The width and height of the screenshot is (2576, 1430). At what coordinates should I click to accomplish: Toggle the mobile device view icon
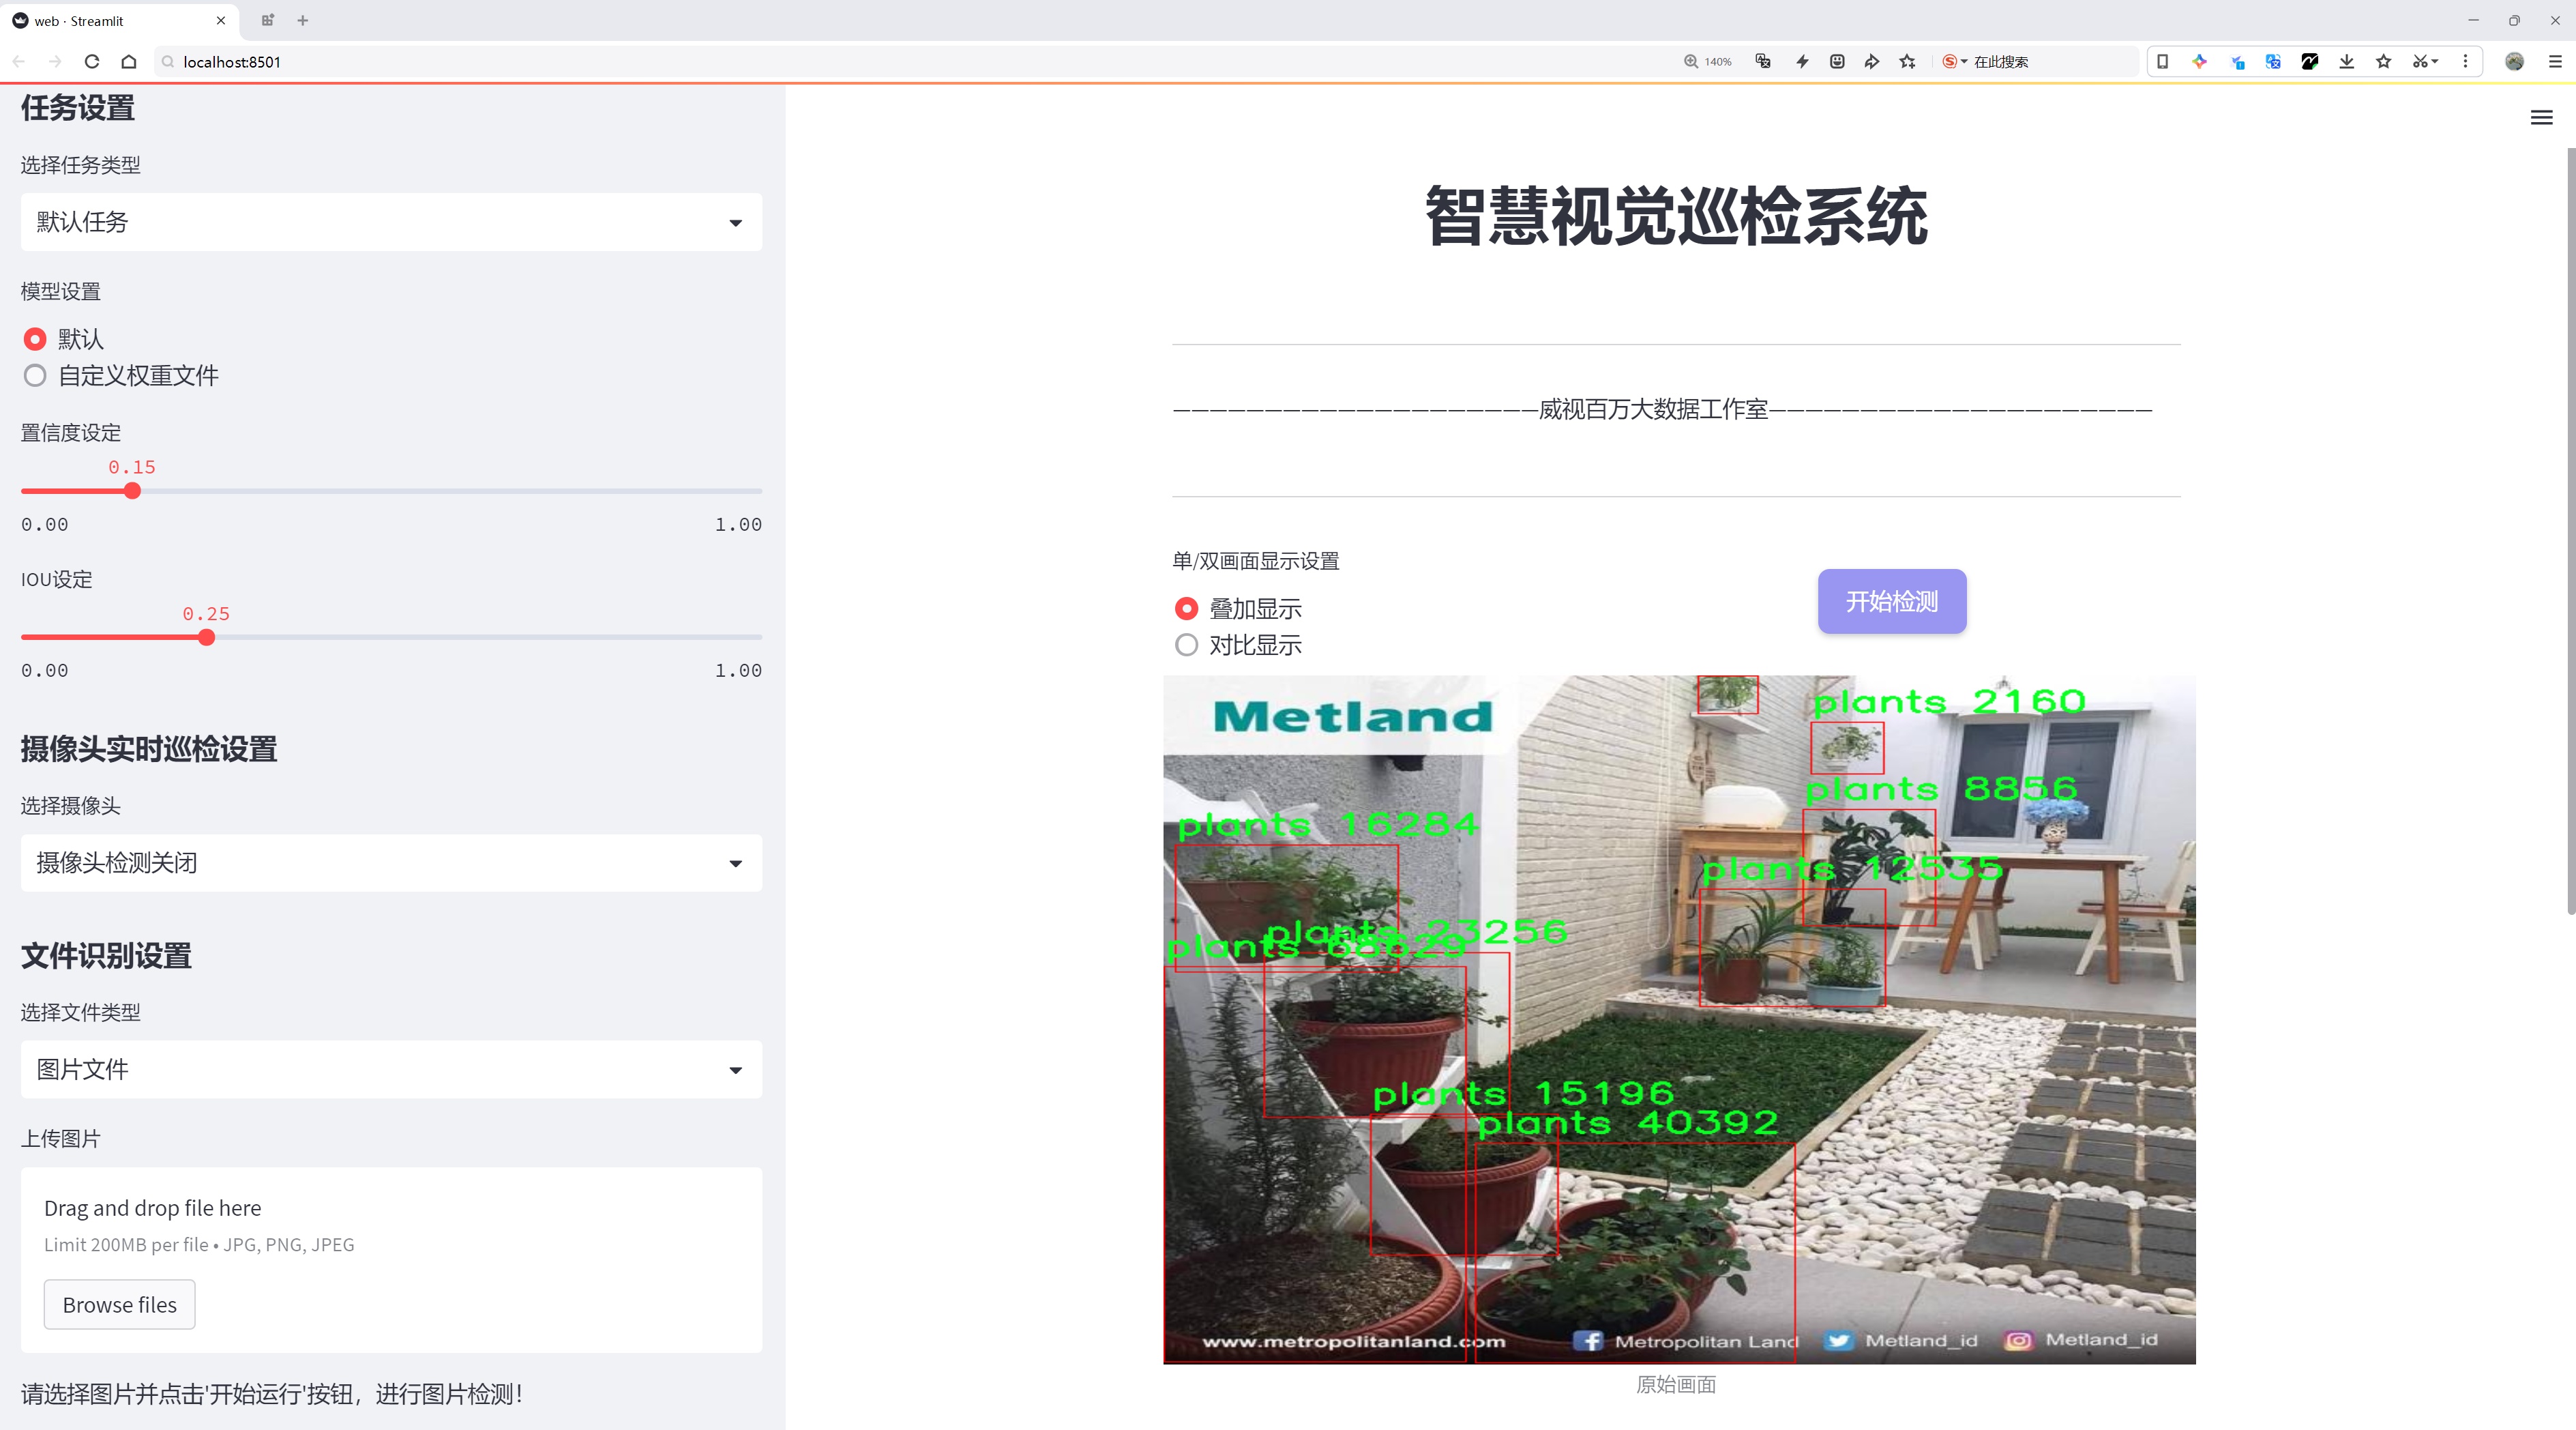coord(2162,61)
